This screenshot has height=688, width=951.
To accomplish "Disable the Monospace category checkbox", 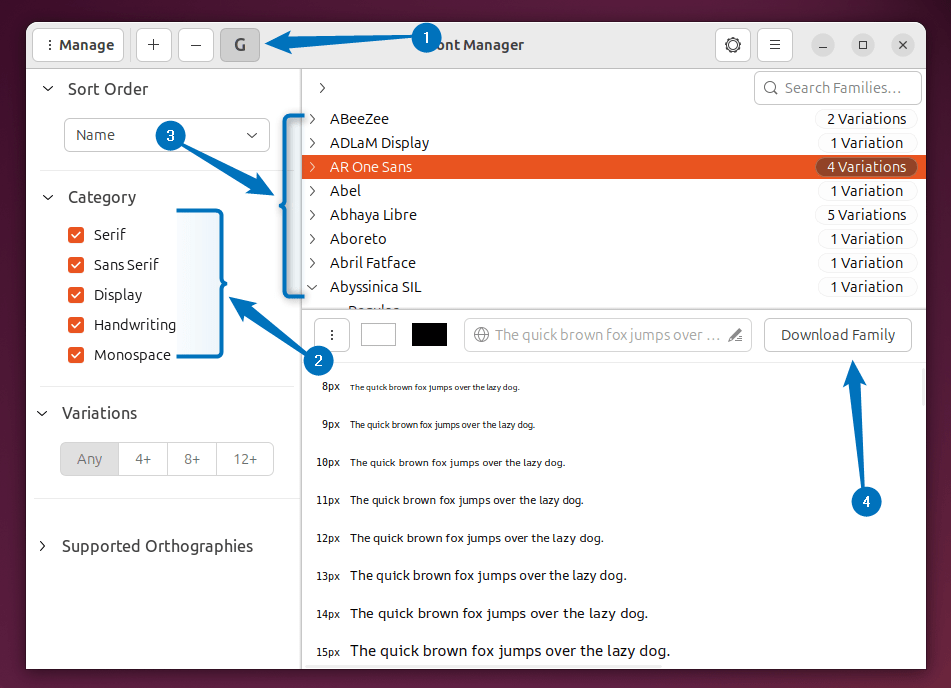I will pos(76,354).
